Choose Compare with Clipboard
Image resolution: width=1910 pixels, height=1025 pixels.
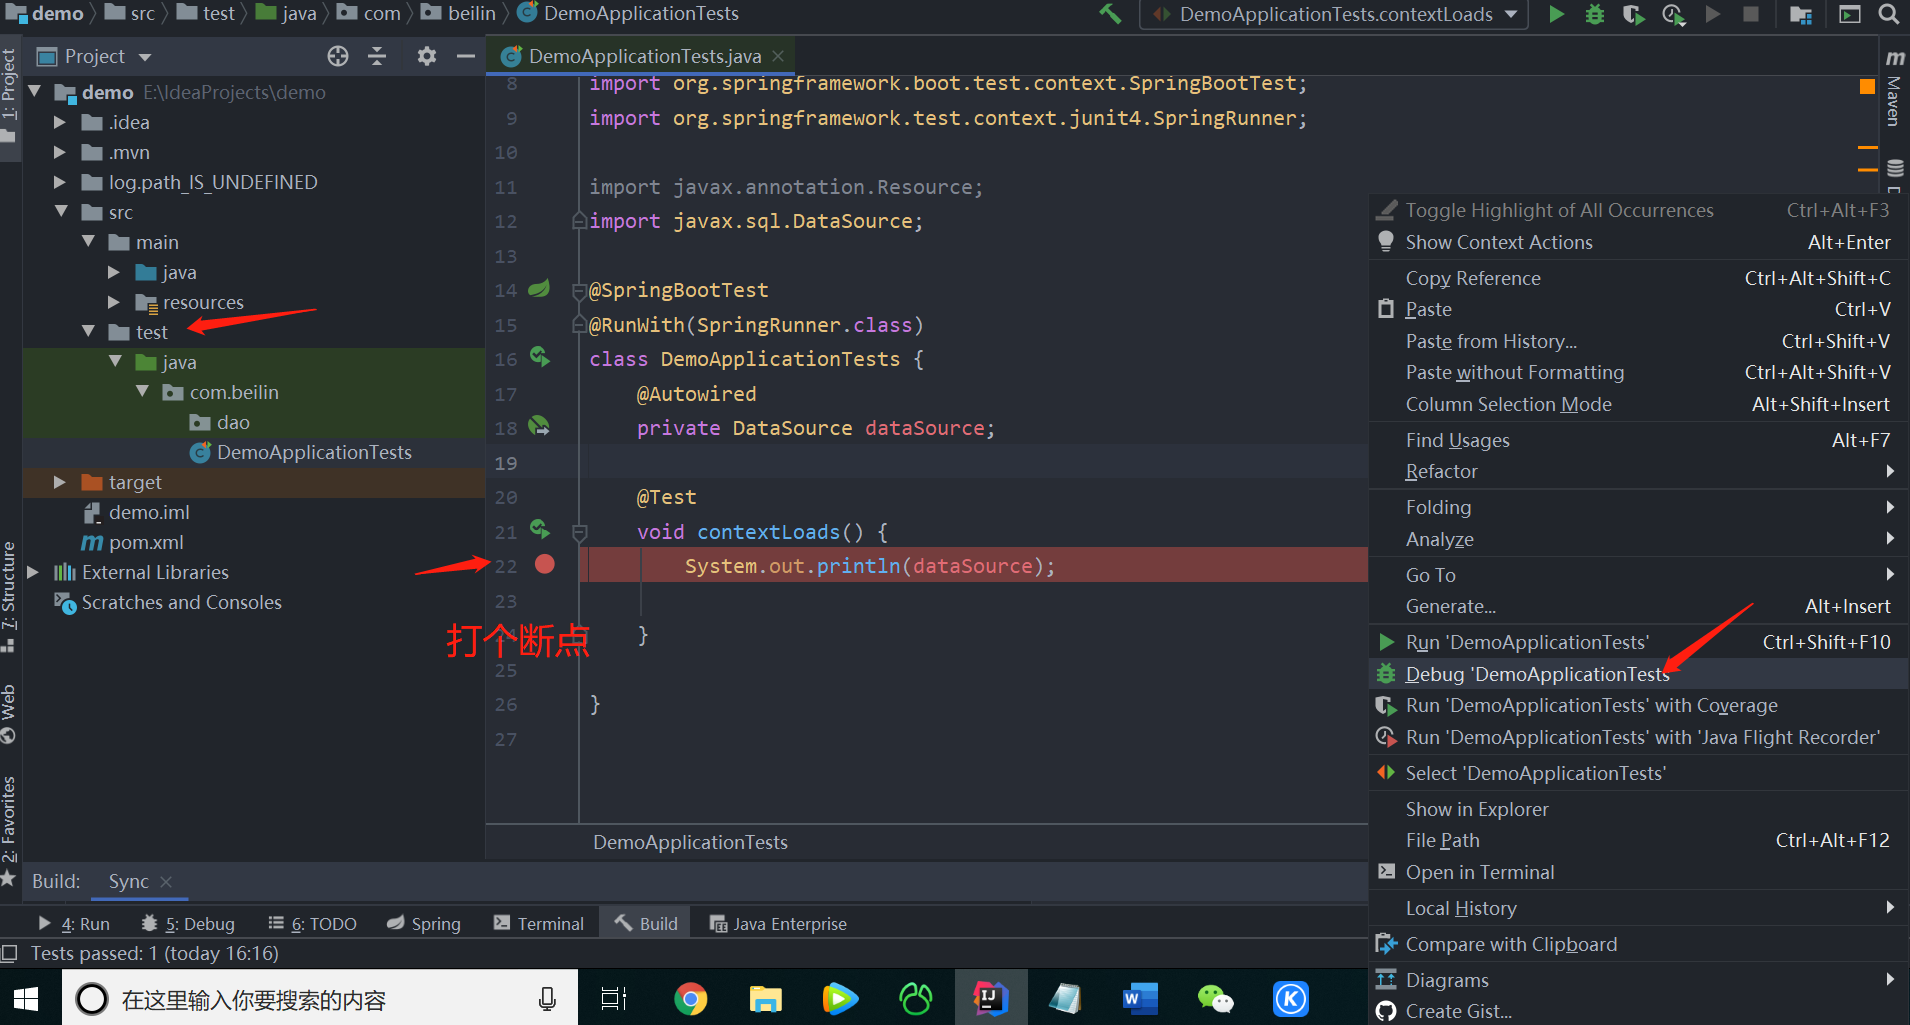[1638, 944]
